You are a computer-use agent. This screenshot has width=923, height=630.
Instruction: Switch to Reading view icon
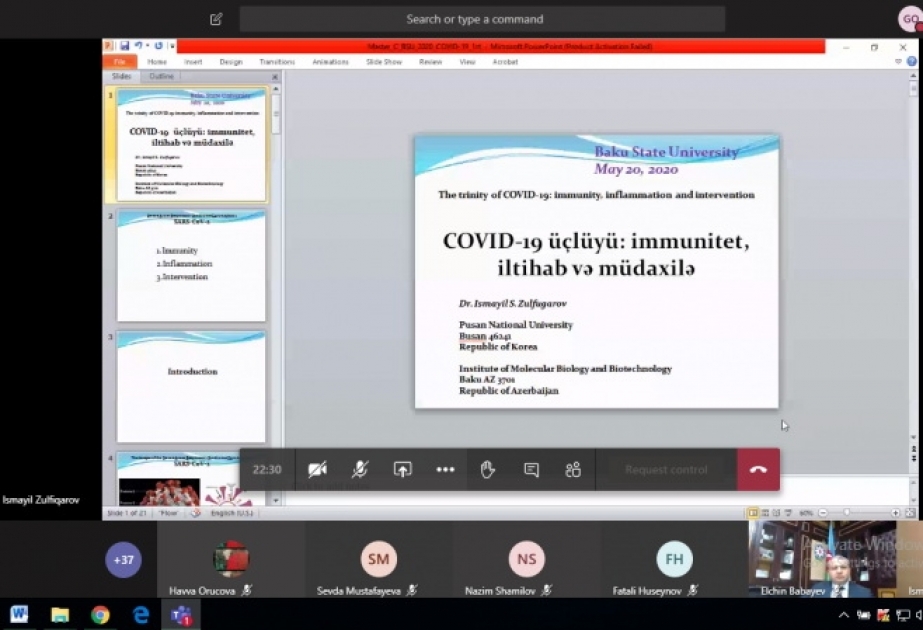[x=776, y=513]
